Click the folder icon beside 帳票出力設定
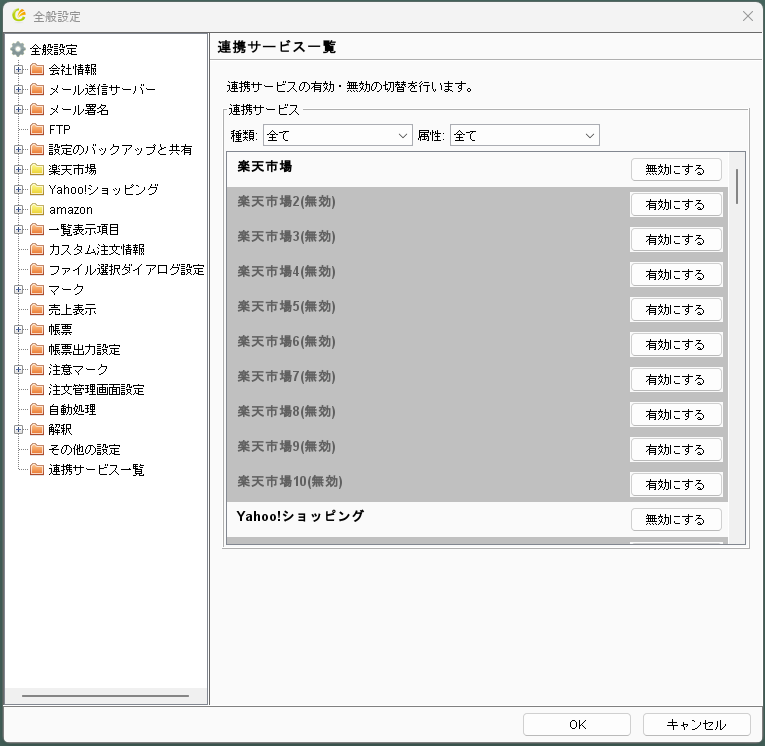 37,350
